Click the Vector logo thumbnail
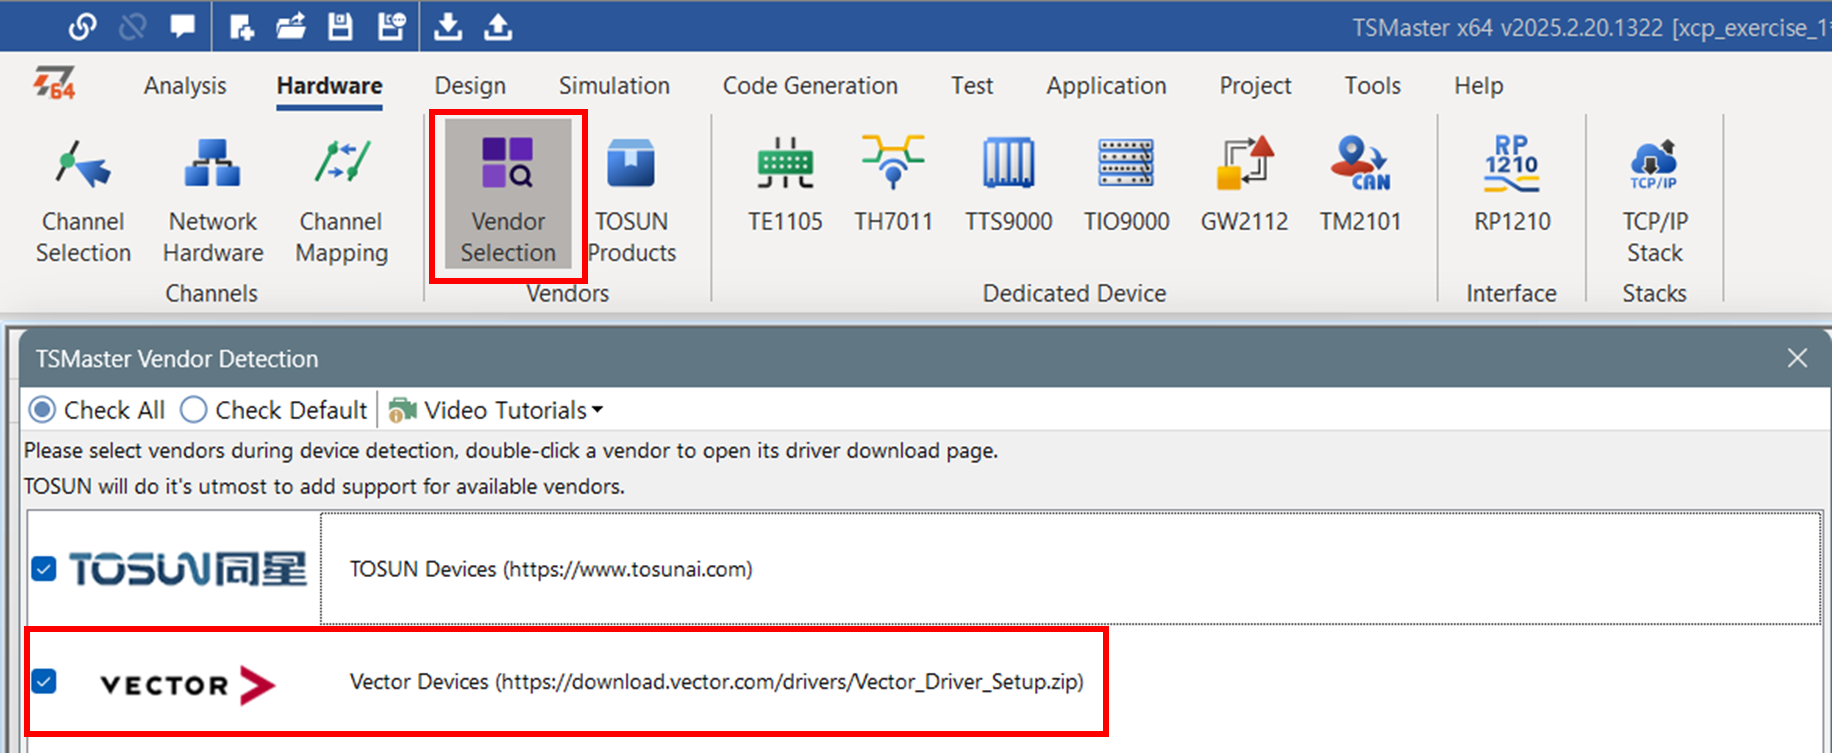 (188, 685)
